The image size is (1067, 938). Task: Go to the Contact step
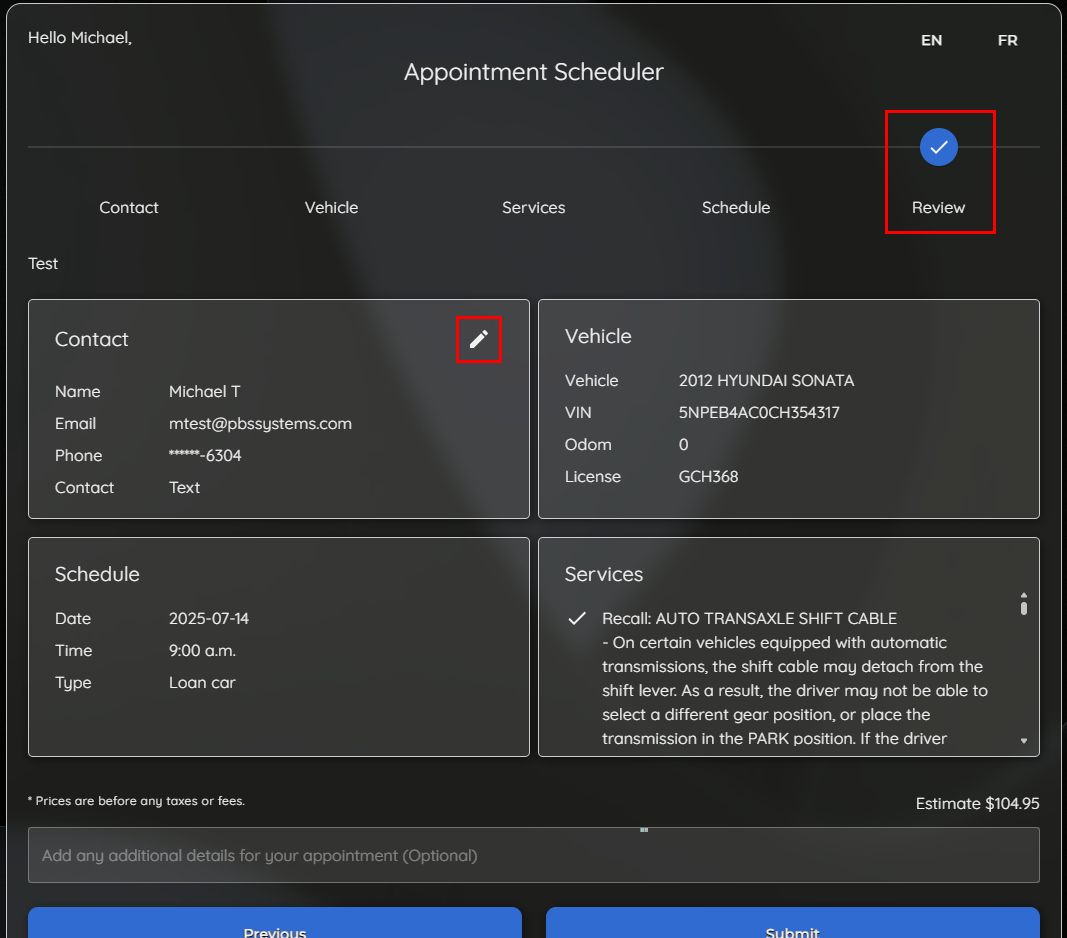coord(129,208)
